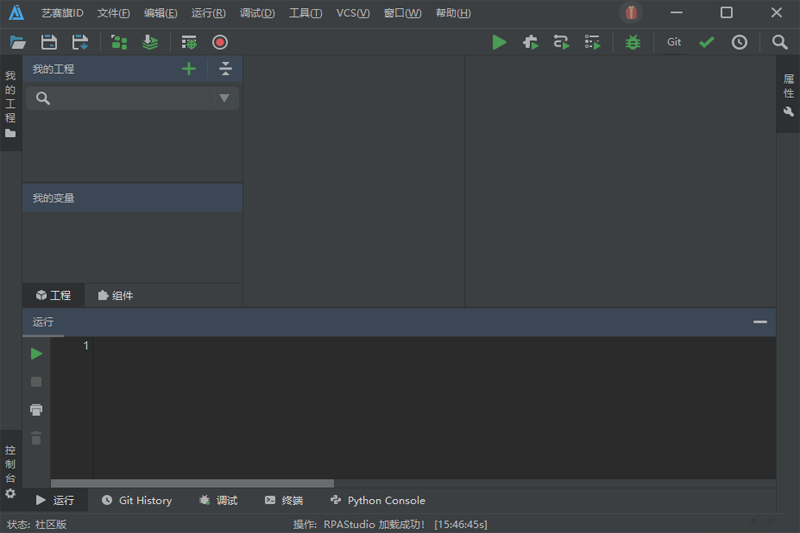Open the search filter dropdown arrow
Screen dimensions: 800x533
[224, 98]
